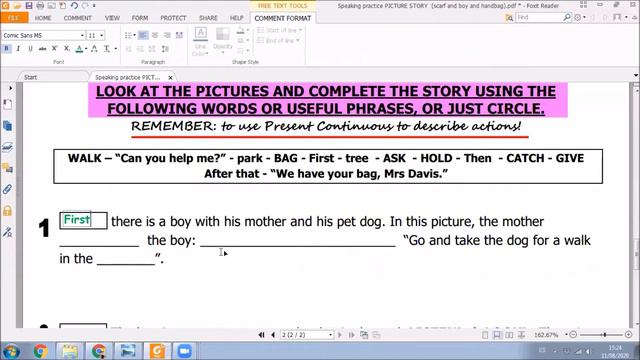
Task: Switch to the COMMENT ribbon tab
Action: pyautogui.click(x=78, y=18)
